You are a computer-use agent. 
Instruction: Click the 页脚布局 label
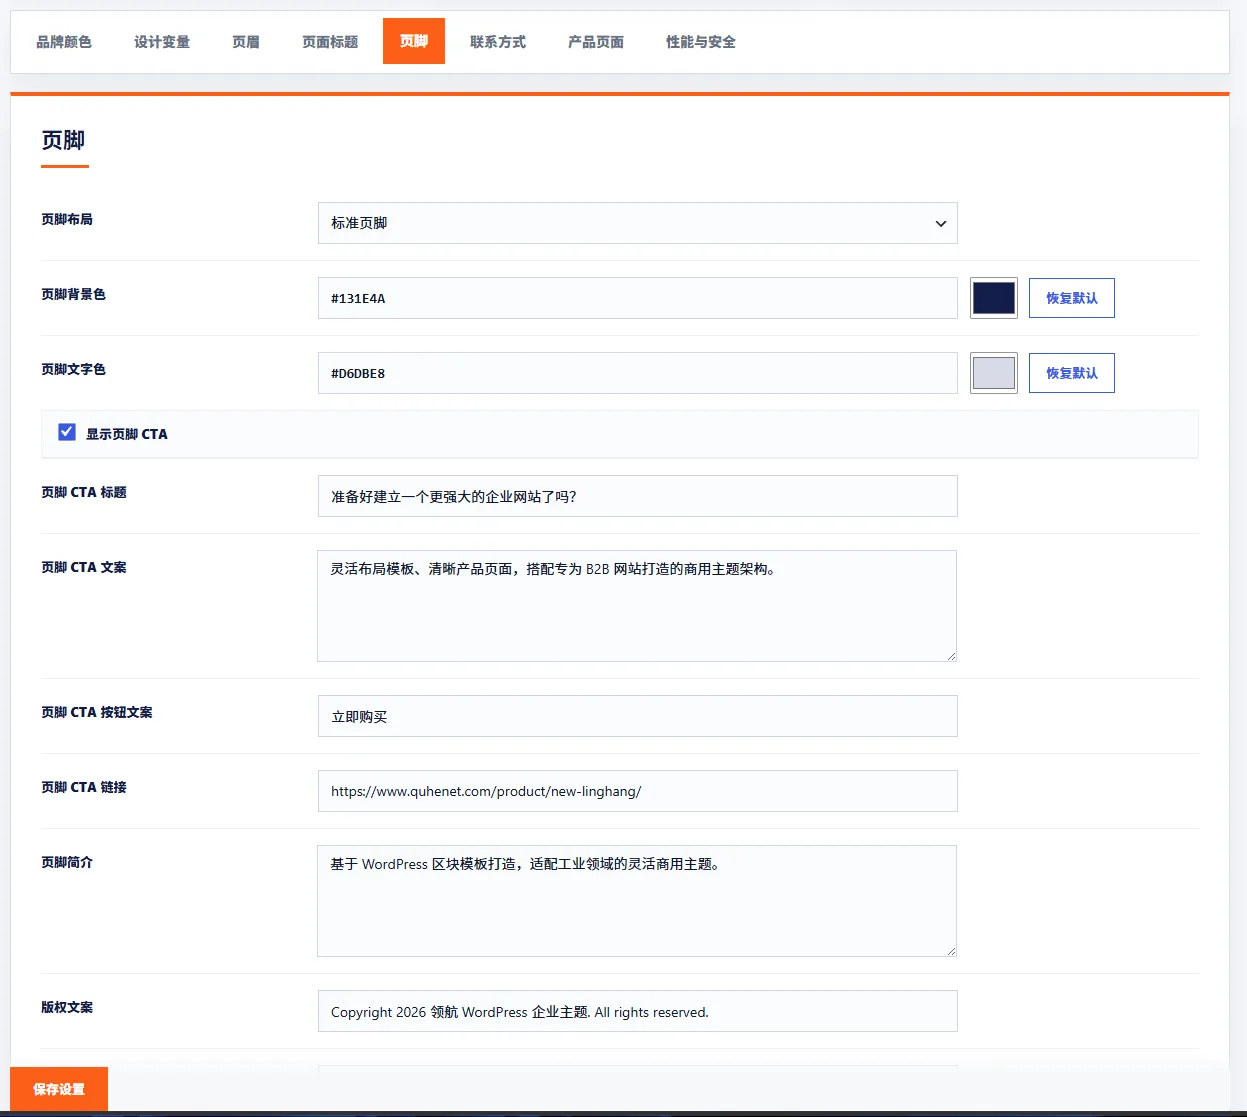[x=67, y=219]
